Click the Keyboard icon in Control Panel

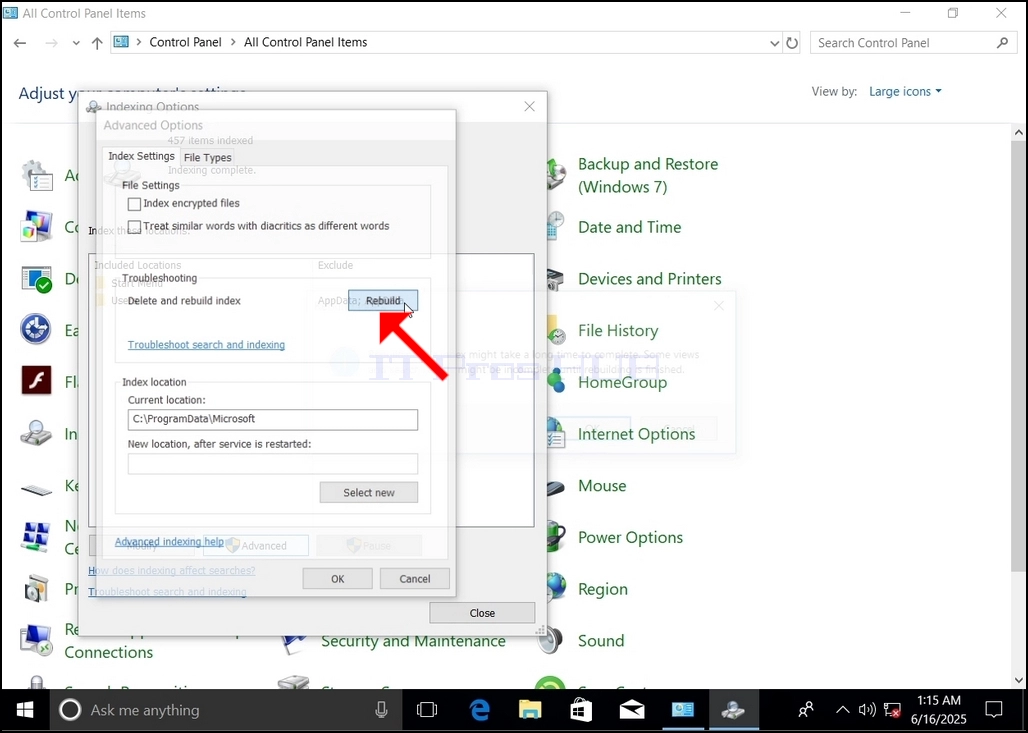coord(36,489)
